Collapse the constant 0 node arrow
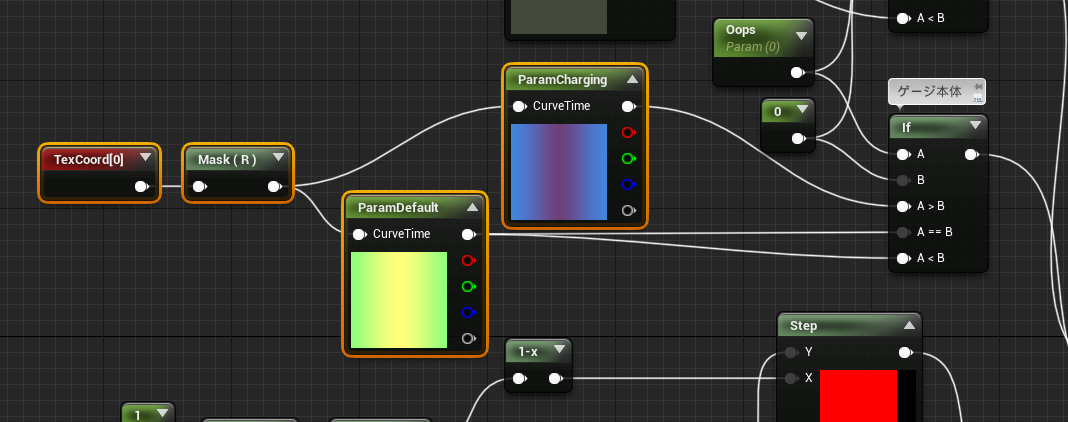1068x422 pixels. pos(801,110)
